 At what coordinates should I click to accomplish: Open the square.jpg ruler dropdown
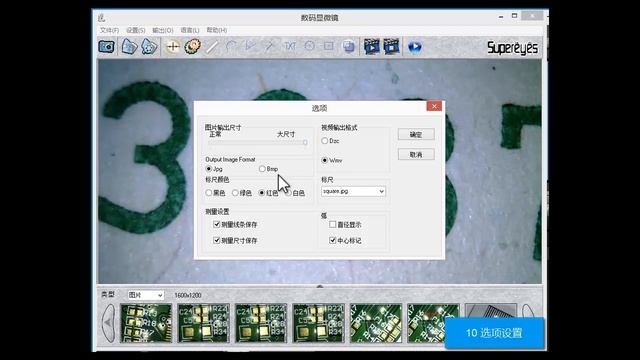point(353,191)
